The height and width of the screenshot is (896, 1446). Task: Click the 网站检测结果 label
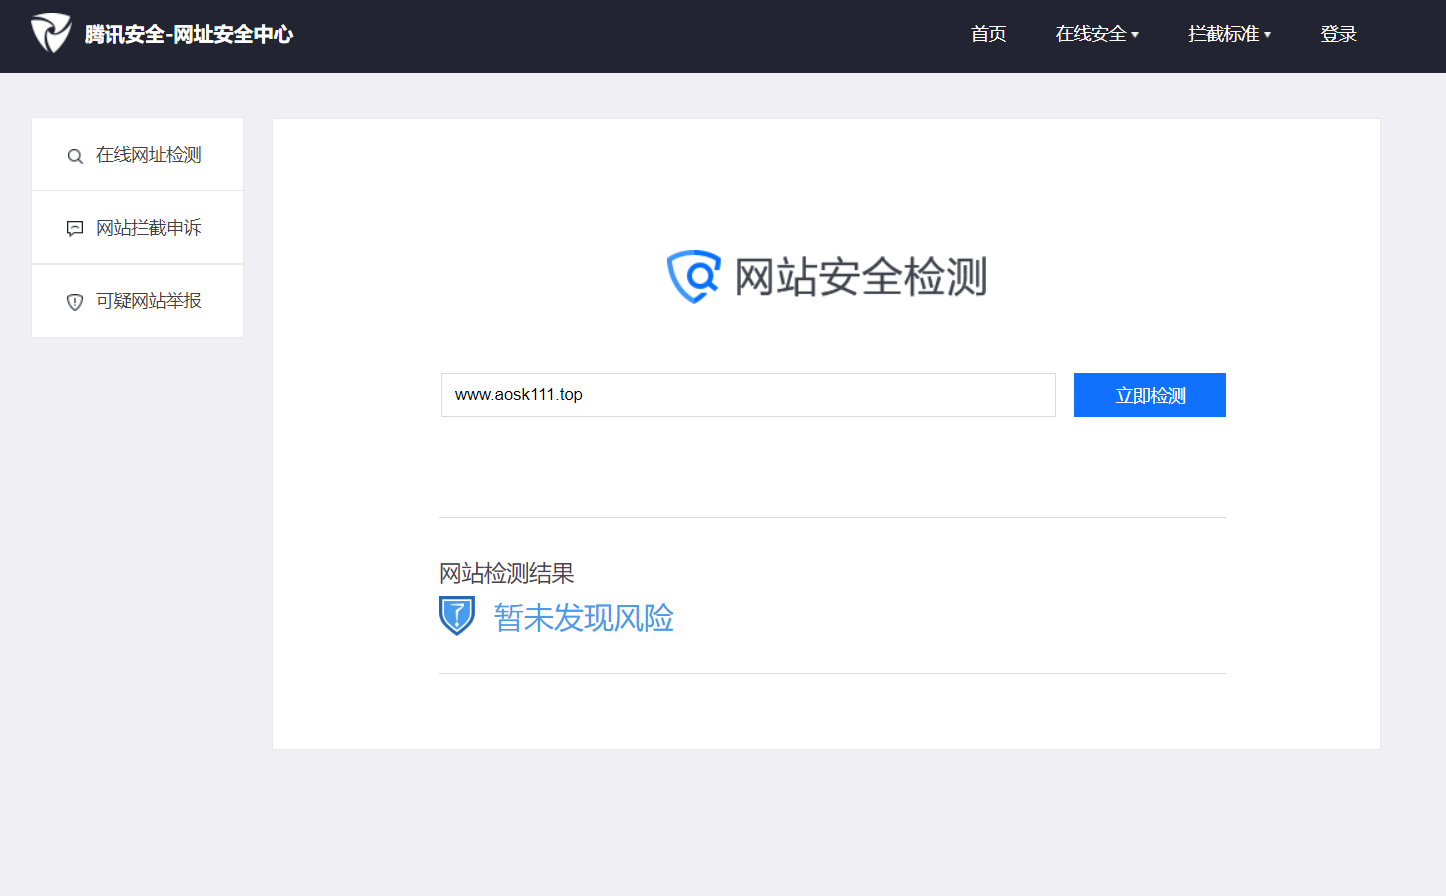click(x=507, y=573)
